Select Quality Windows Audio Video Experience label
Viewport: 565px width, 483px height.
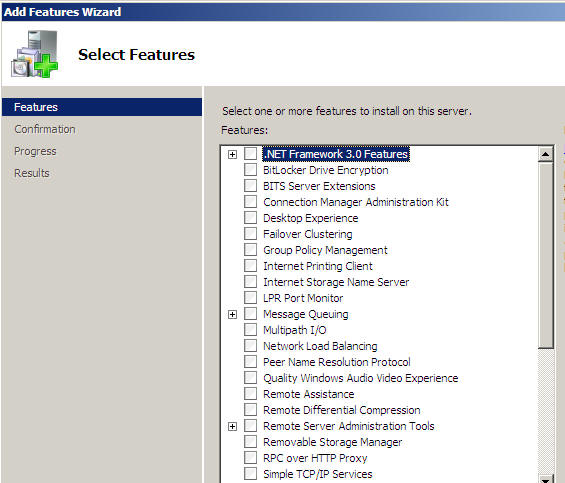pos(361,378)
